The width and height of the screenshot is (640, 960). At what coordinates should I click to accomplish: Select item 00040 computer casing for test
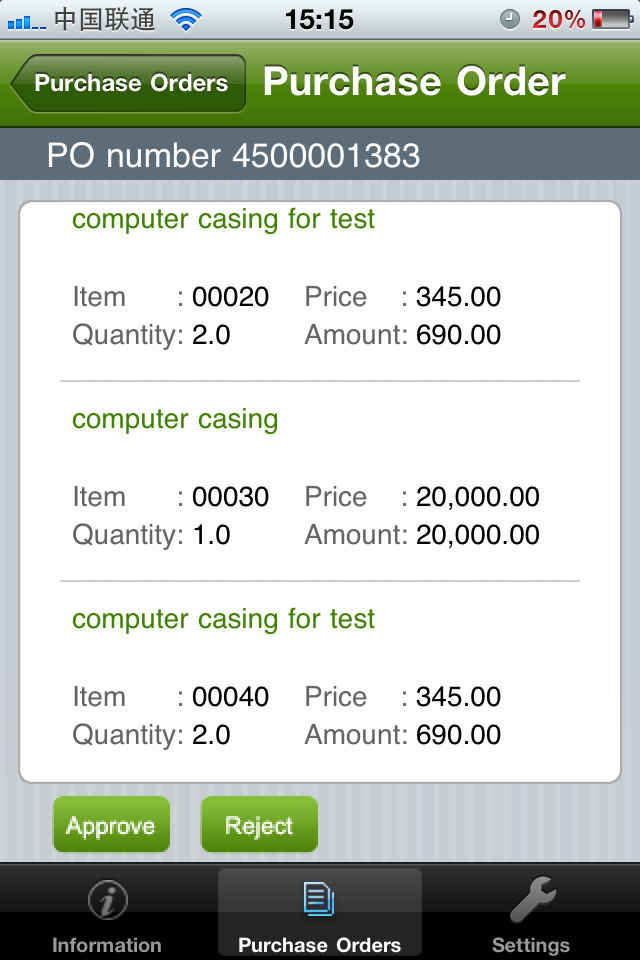(x=223, y=619)
